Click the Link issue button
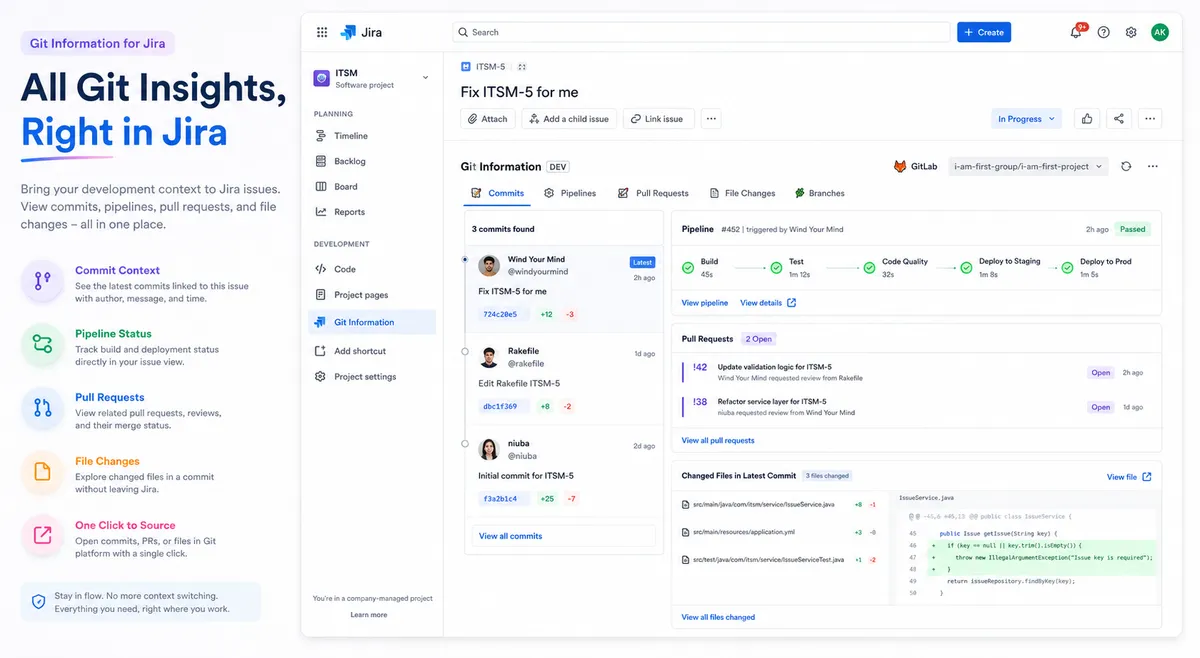Viewport: 1200px width, 658px height. (x=659, y=118)
